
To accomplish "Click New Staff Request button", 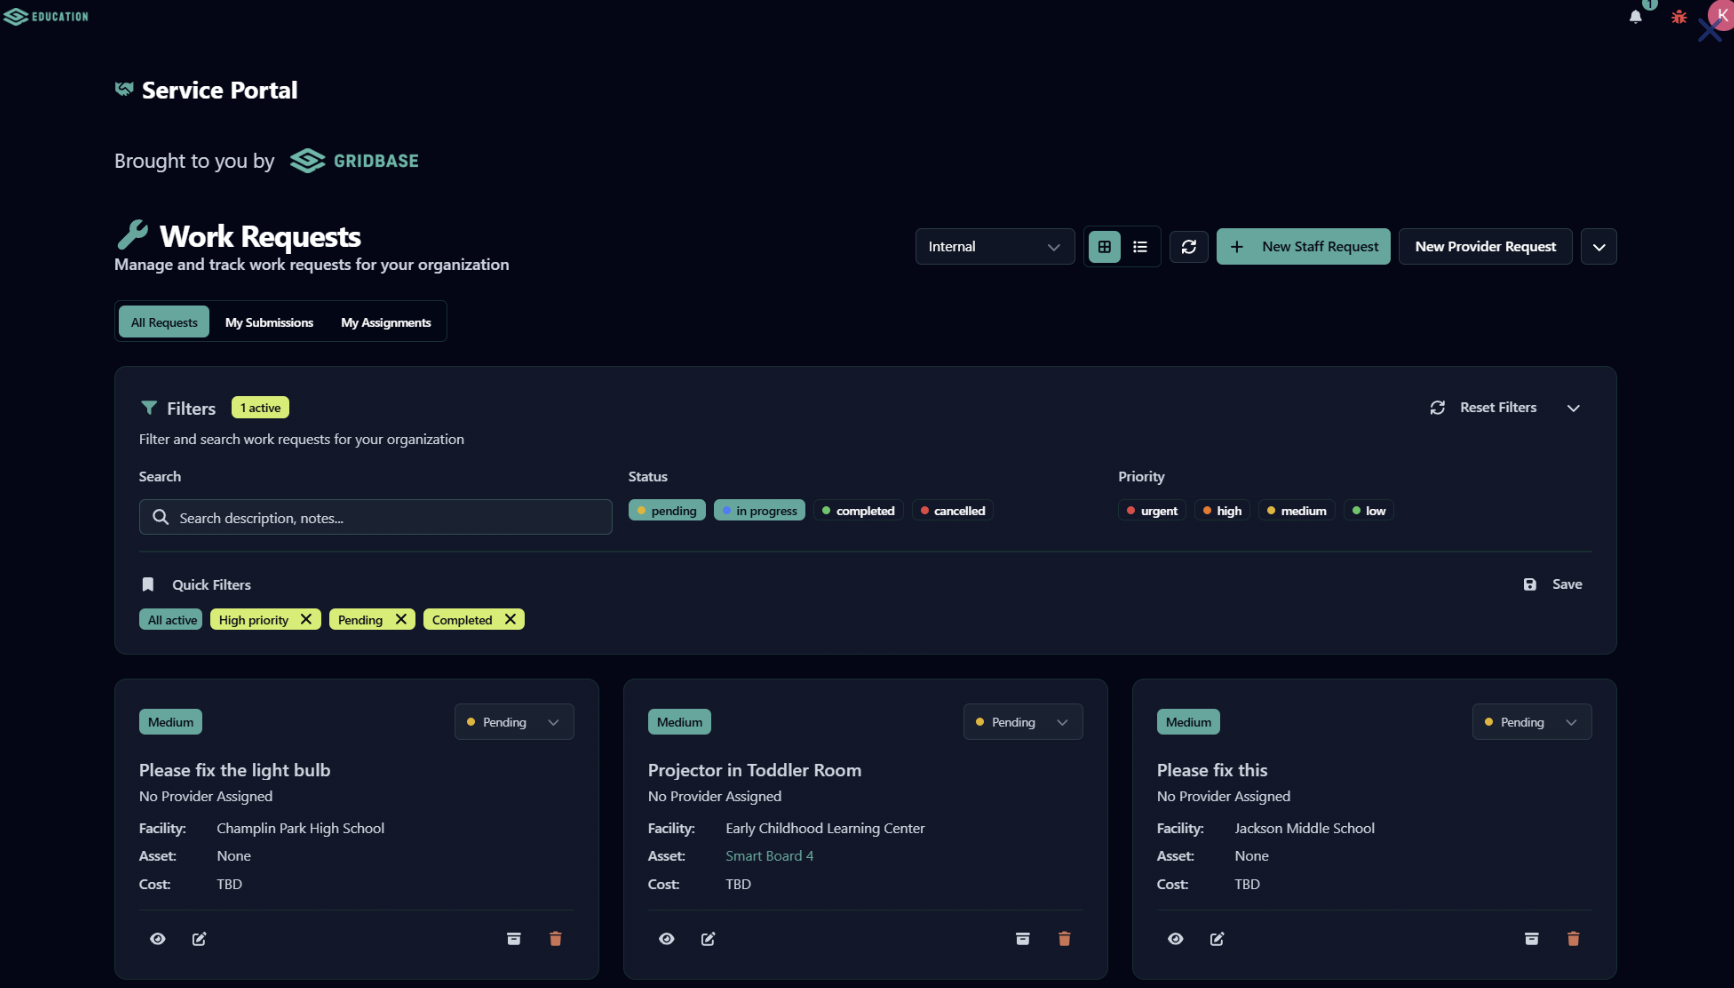I will [1303, 247].
